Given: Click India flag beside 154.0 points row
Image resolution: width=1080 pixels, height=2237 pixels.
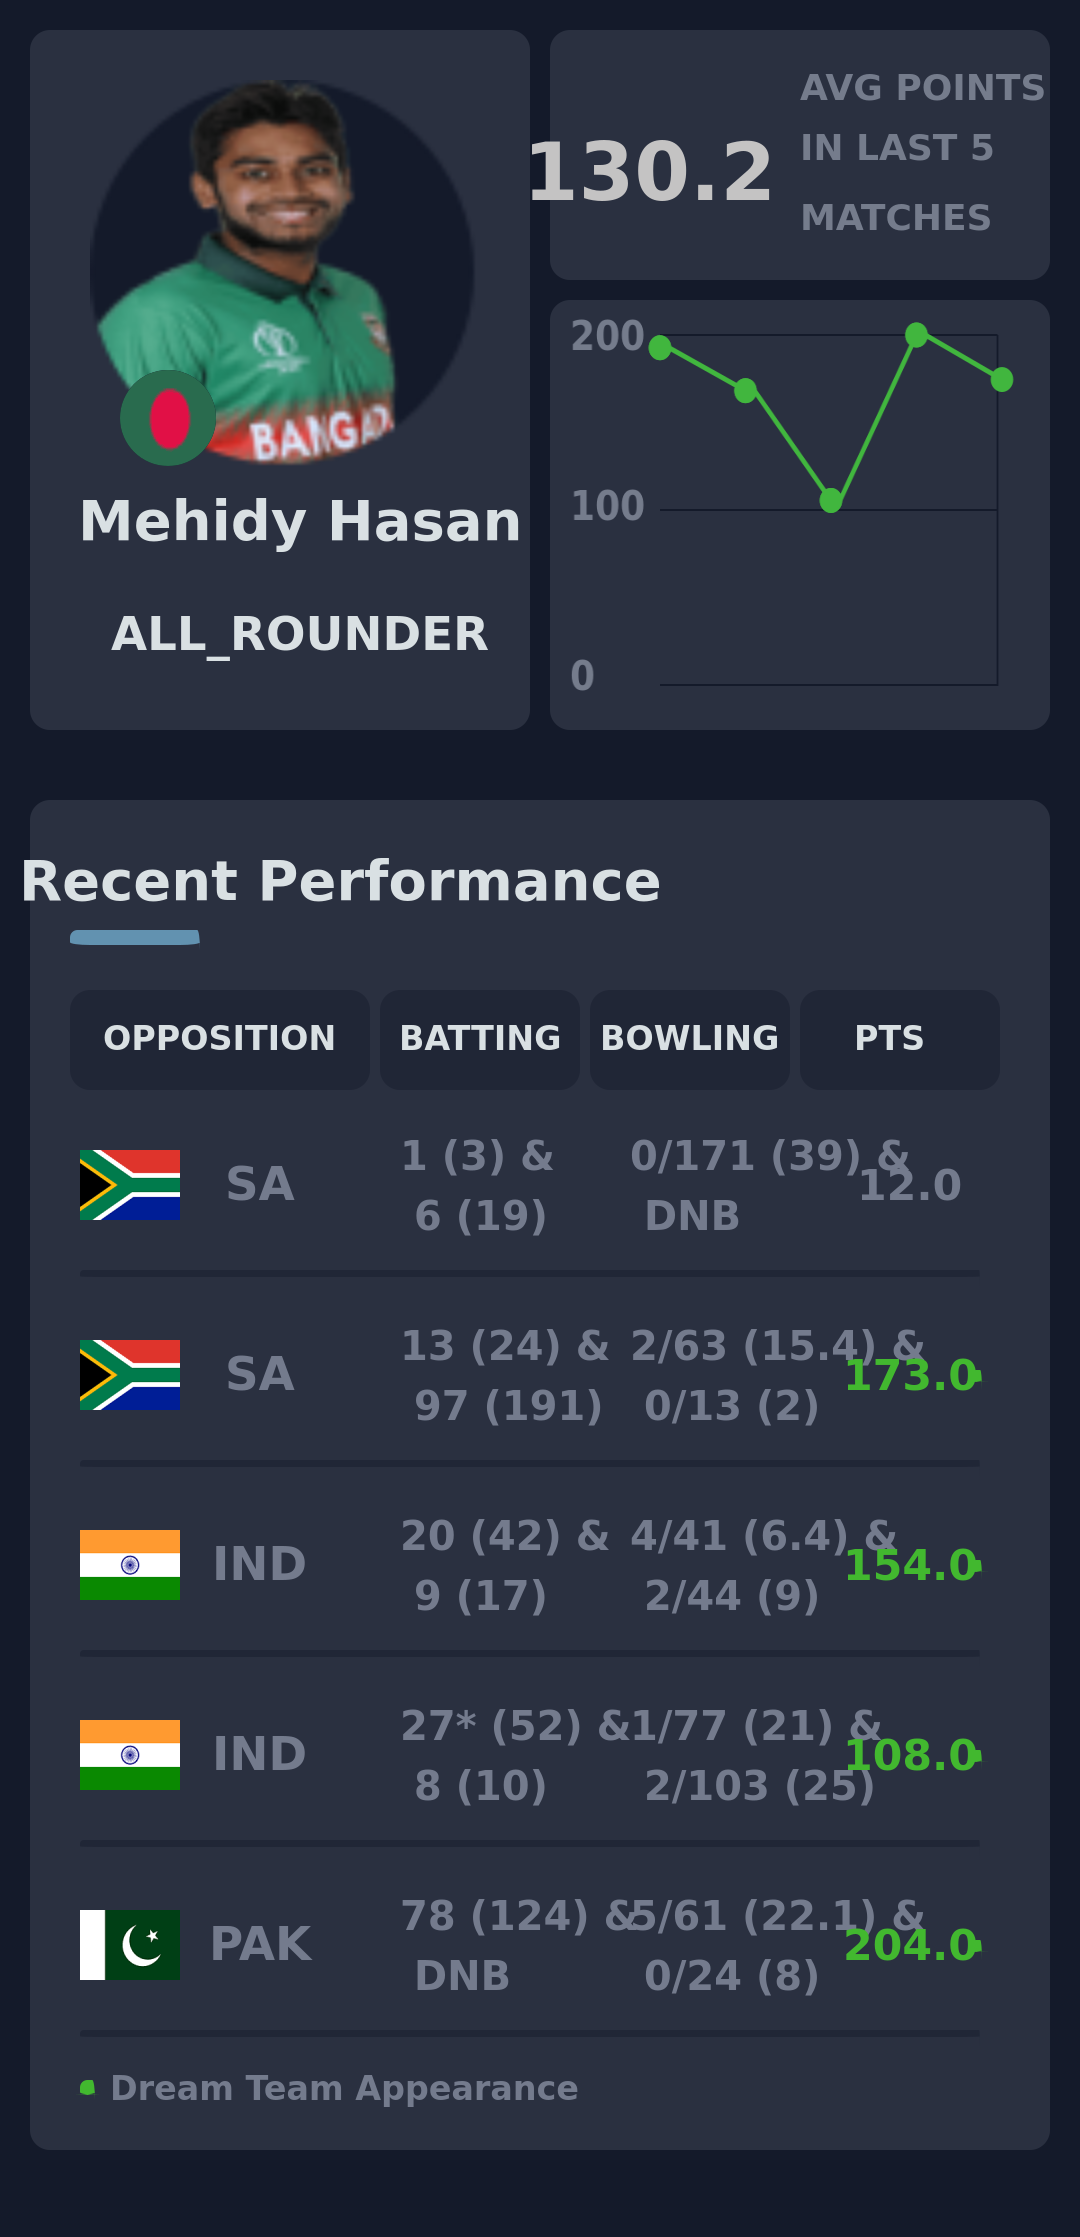Looking at the screenshot, I should pyautogui.click(x=130, y=1565).
